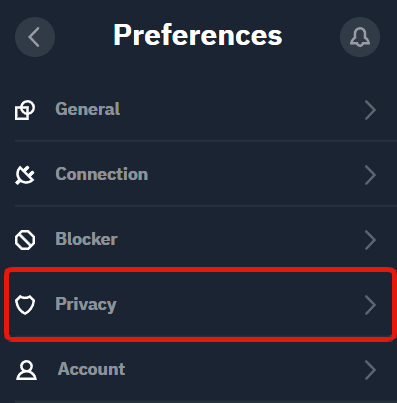397x403 pixels.
Task: Expand General with its chevron arrow
Action: coord(370,110)
